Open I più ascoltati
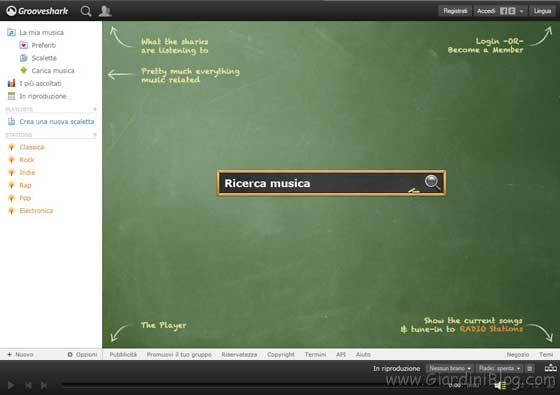 [40, 84]
